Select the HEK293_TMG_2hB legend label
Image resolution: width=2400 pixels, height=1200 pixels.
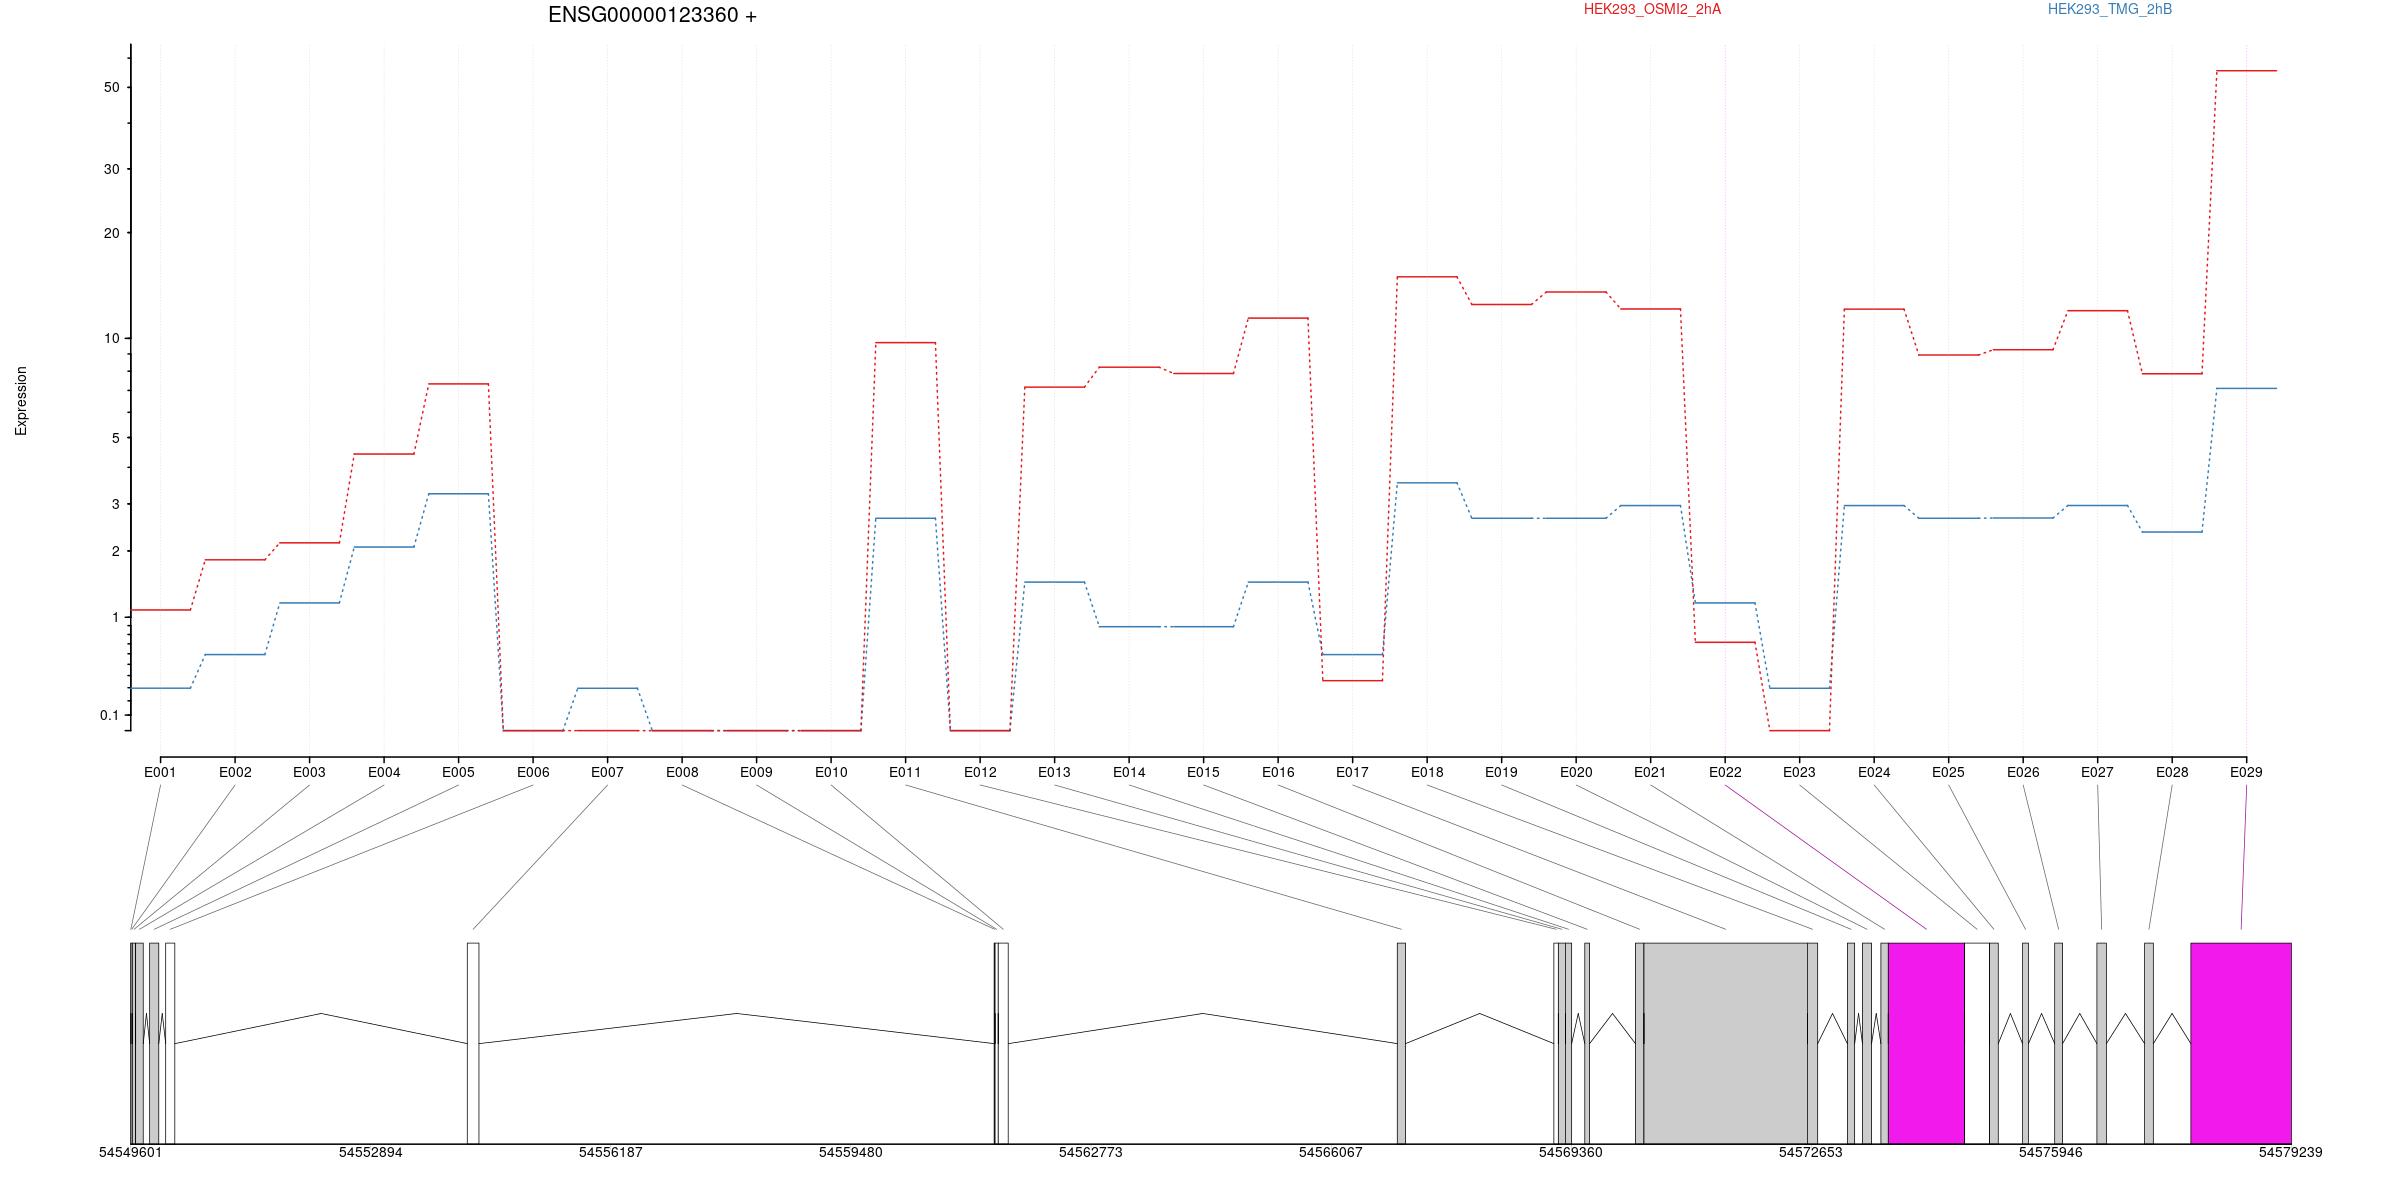[2110, 9]
